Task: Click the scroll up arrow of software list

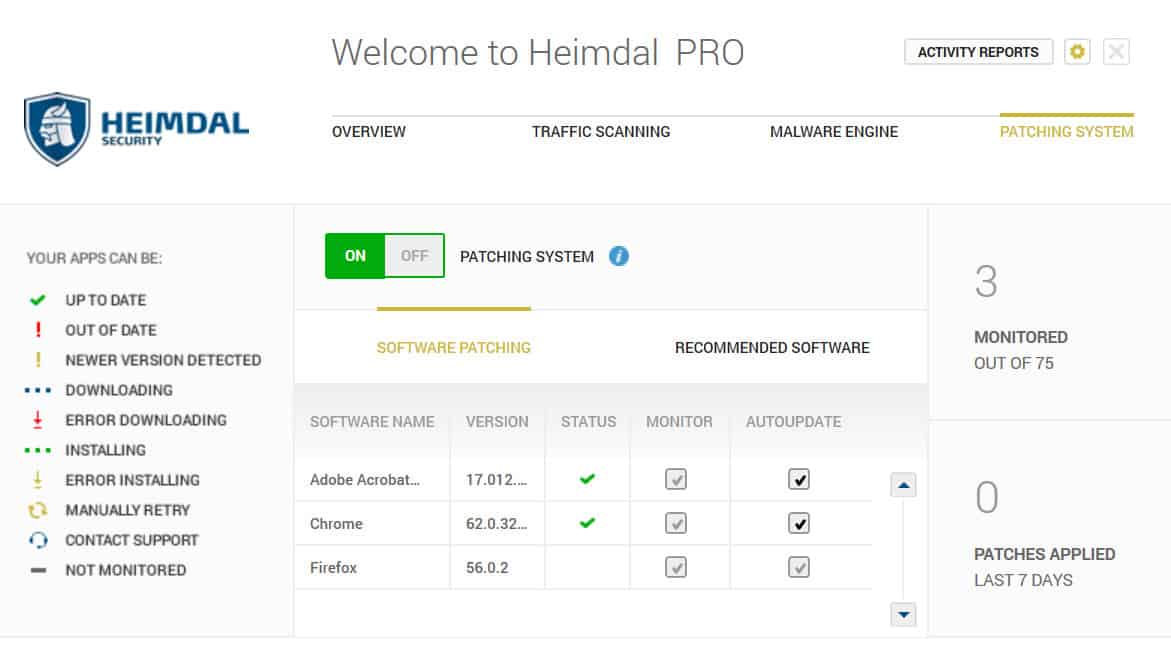Action: coord(904,485)
